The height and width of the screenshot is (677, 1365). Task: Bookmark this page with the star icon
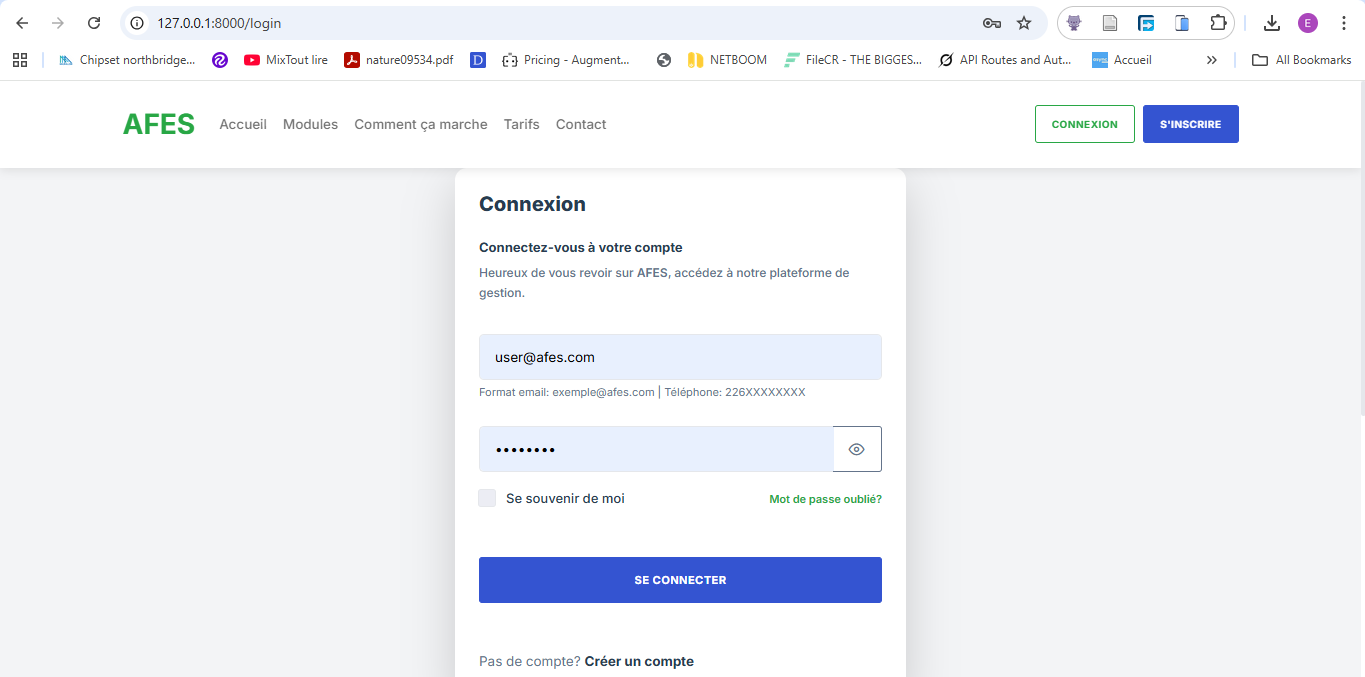(1024, 23)
